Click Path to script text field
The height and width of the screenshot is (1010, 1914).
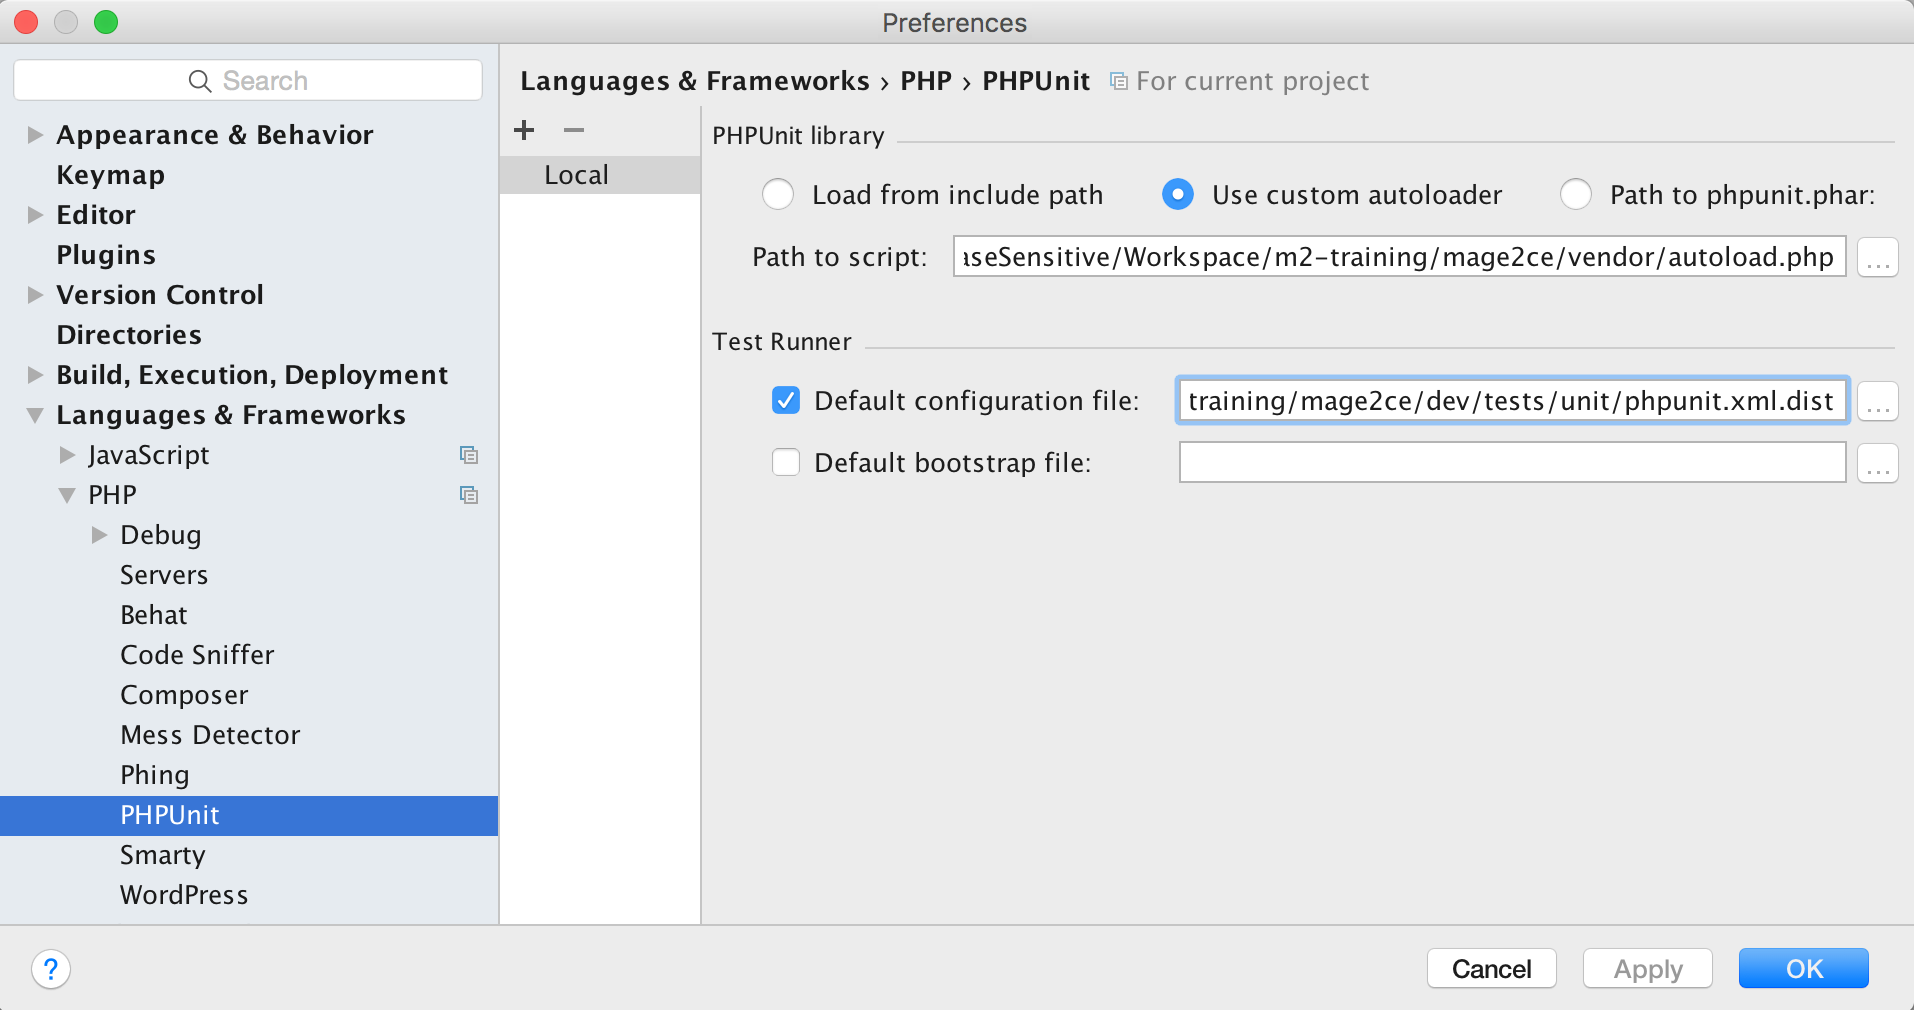click(1399, 257)
